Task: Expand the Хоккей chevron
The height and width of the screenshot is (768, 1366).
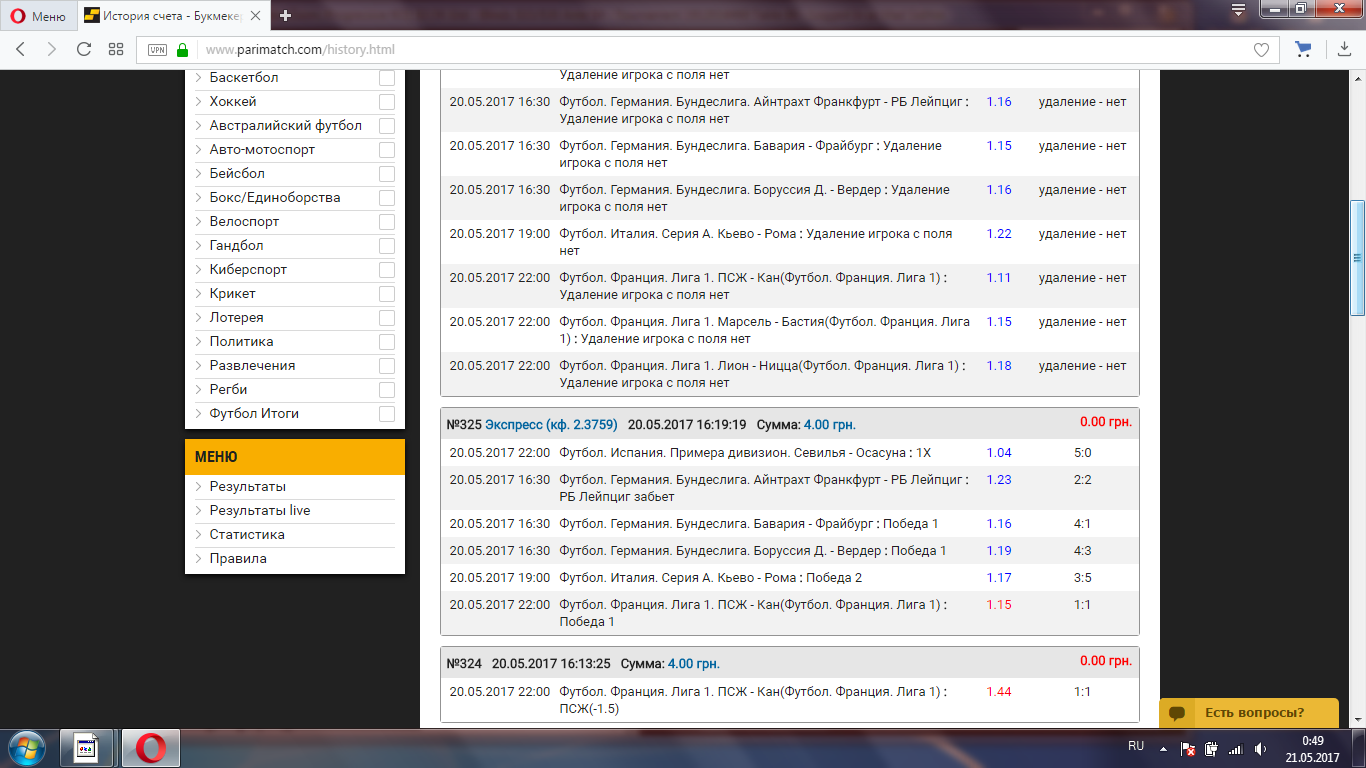Action: pos(198,102)
